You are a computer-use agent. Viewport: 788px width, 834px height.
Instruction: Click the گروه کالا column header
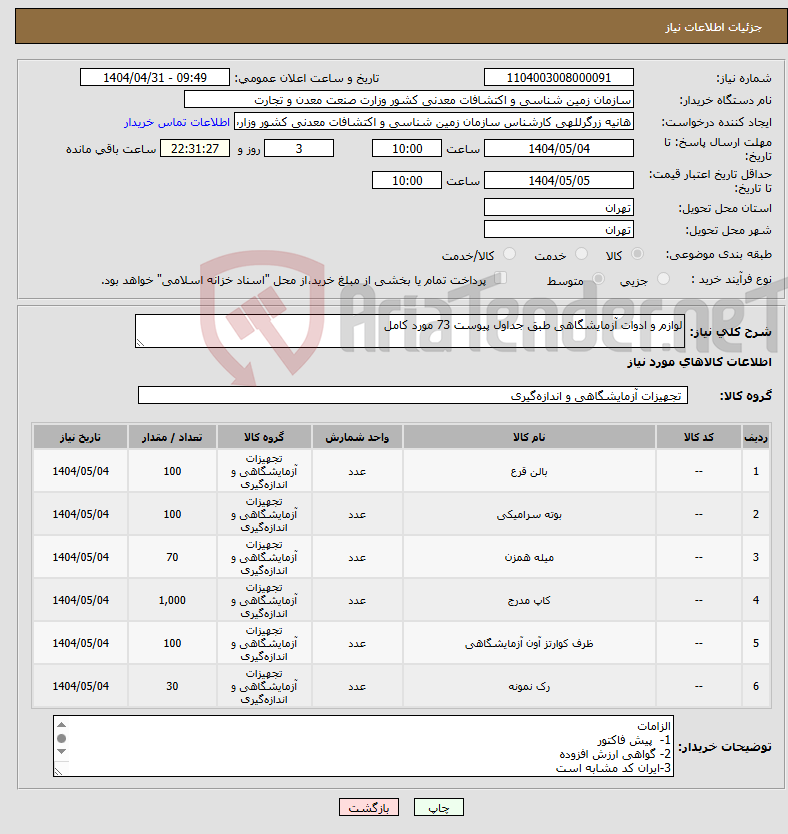[264, 437]
